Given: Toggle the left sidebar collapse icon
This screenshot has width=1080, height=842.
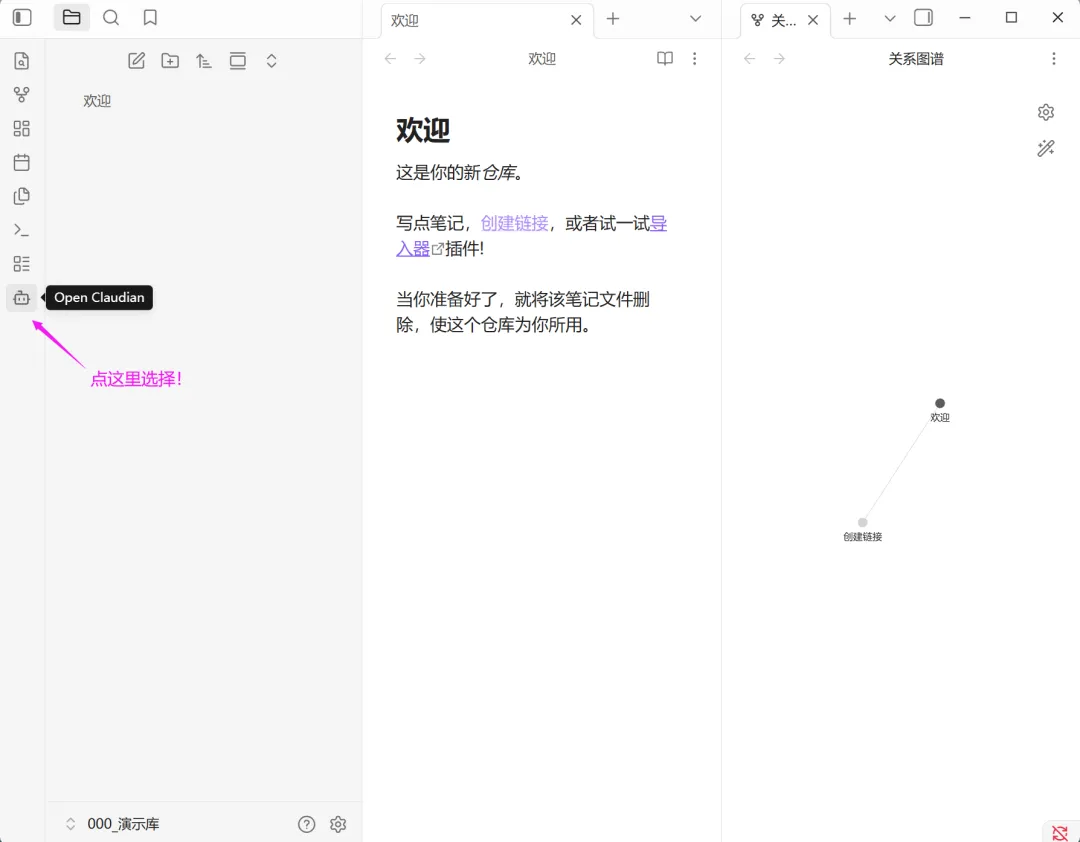Looking at the screenshot, I should coord(22,17).
